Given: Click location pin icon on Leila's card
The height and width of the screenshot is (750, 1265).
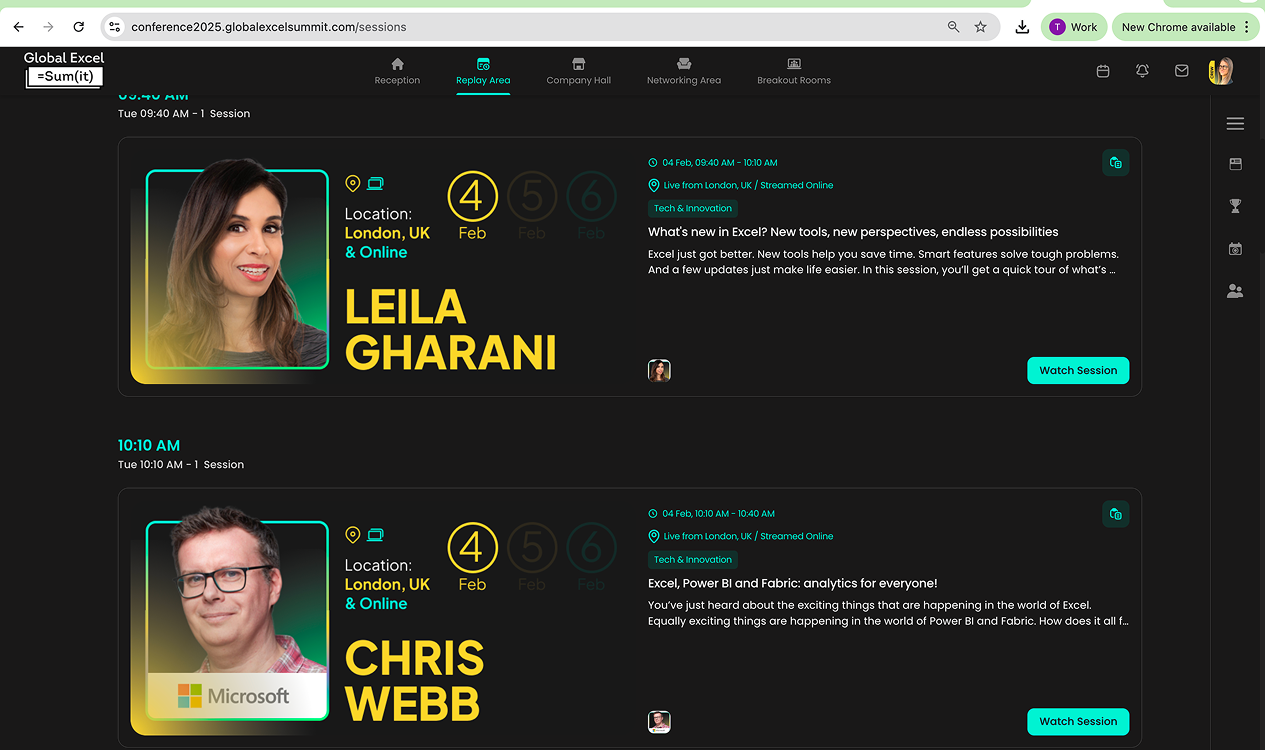Looking at the screenshot, I should click(352, 183).
